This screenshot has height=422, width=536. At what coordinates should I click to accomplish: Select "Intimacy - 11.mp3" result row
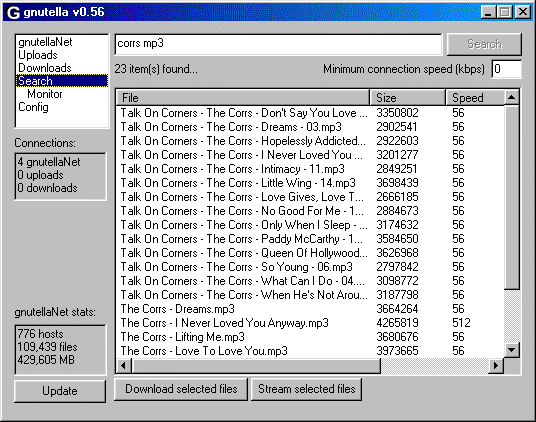[x=310, y=169]
